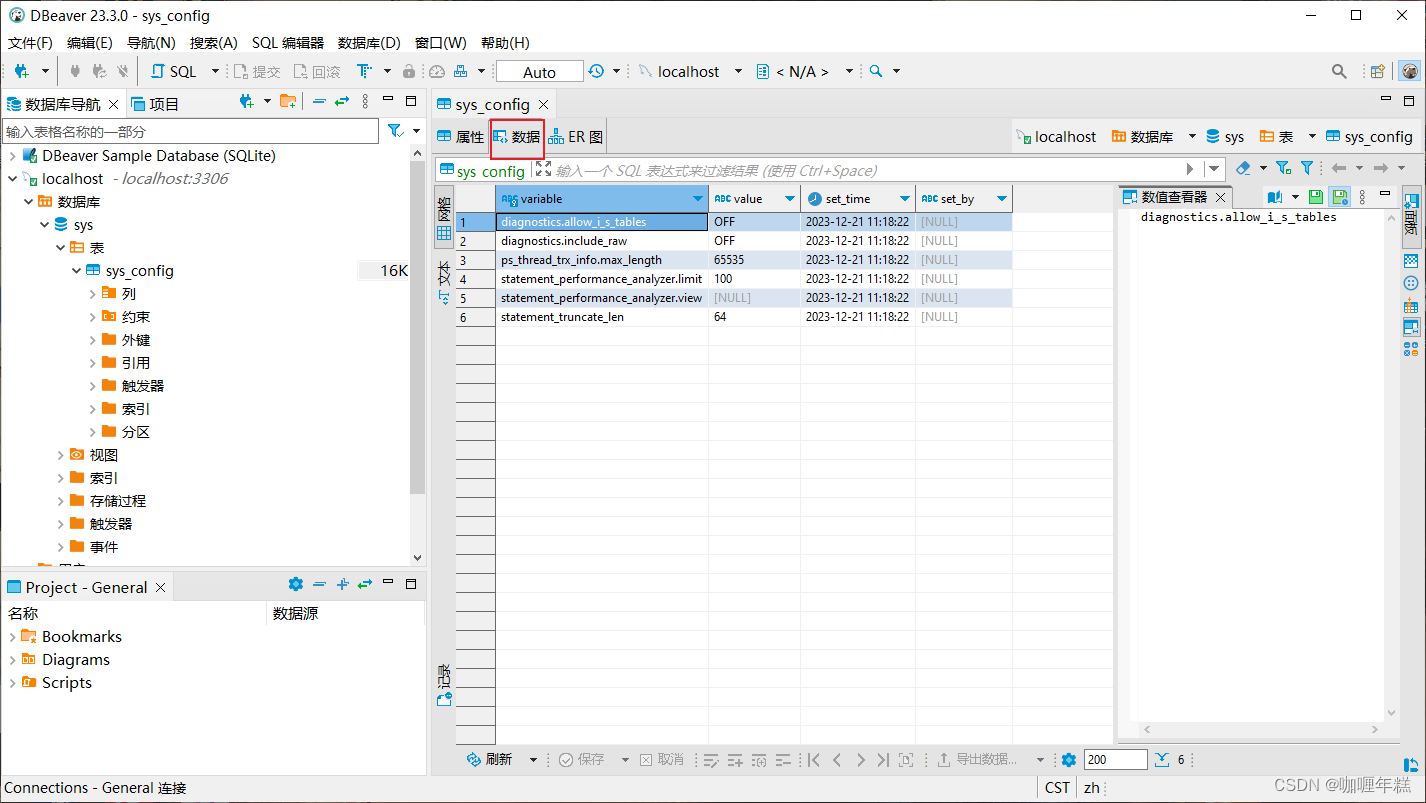Click the new connection plug icon in main toolbar
Image resolution: width=1426 pixels, height=803 pixels.
tap(22, 72)
